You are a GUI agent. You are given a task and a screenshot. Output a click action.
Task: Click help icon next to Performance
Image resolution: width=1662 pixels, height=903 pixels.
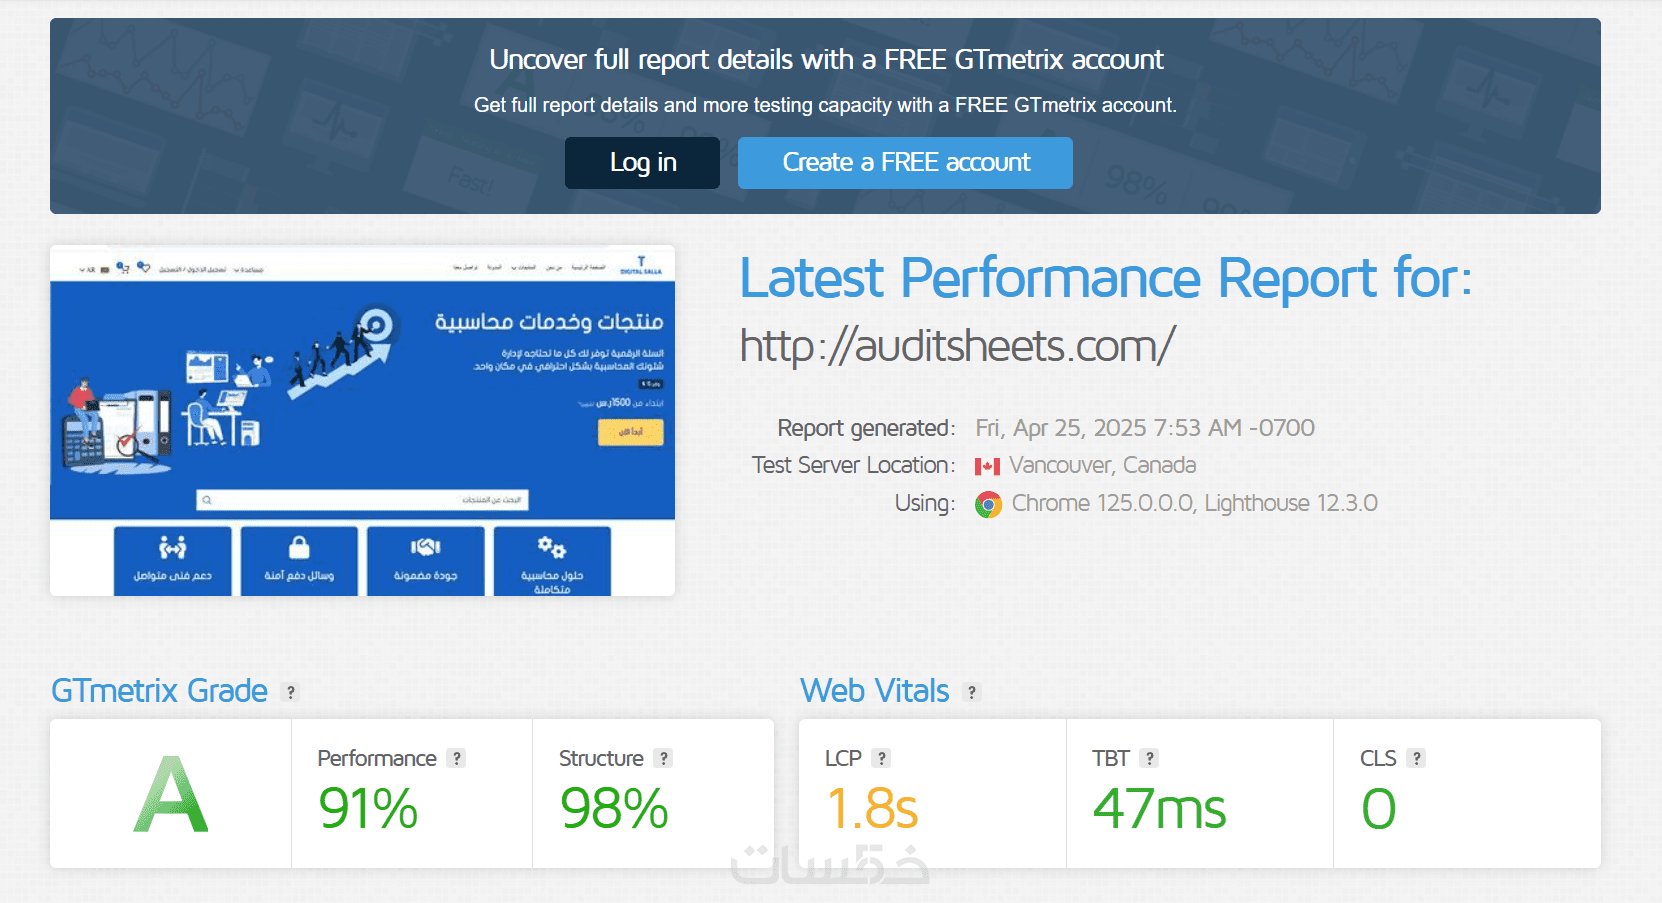pyautogui.click(x=457, y=758)
